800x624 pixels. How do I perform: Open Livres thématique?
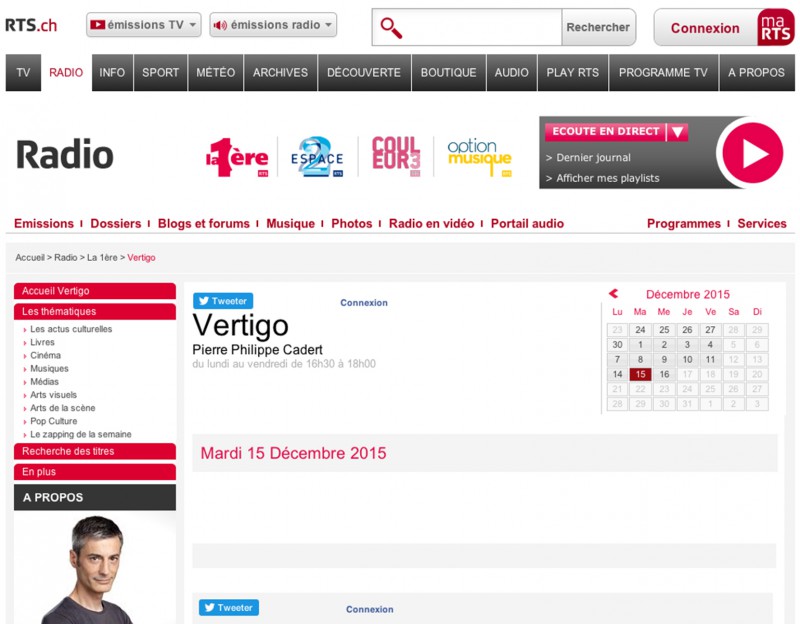click(42, 342)
